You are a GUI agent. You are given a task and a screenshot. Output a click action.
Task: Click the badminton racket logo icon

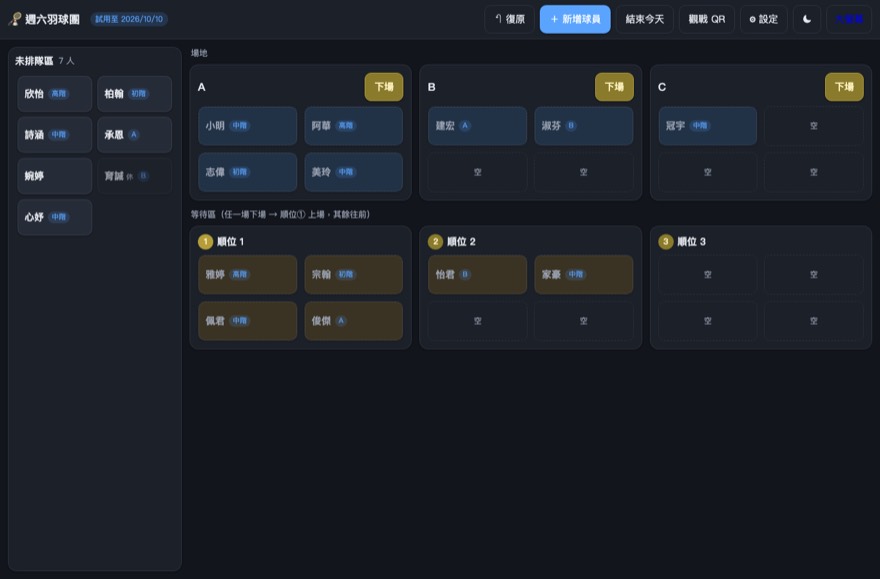[15, 19]
